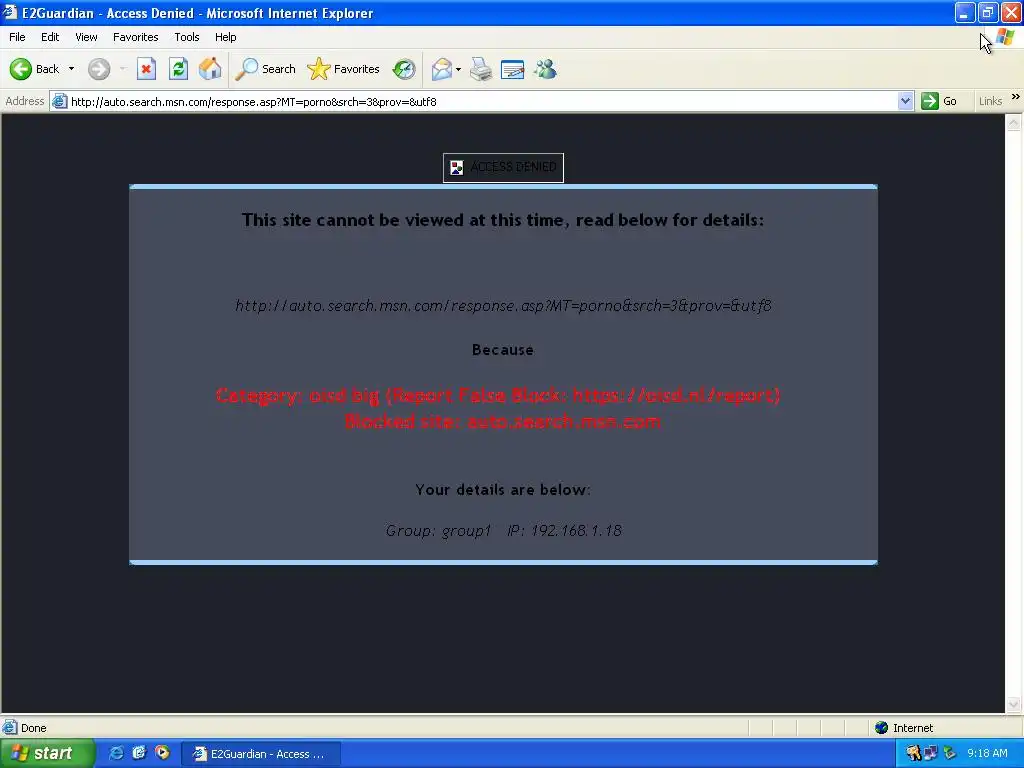Image resolution: width=1024 pixels, height=768 pixels.
Task: Close the Internet Explorer window
Action: 1011,12
